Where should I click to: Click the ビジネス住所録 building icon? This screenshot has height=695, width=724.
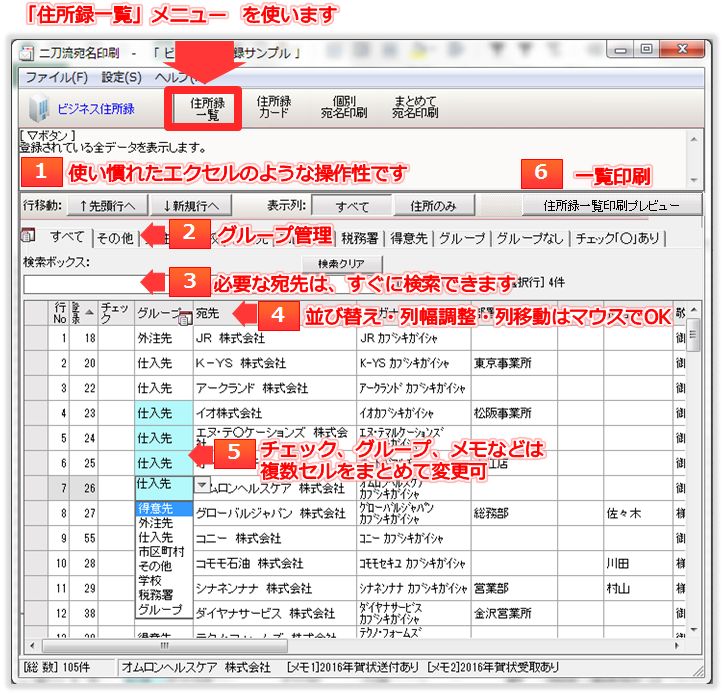coord(39,108)
